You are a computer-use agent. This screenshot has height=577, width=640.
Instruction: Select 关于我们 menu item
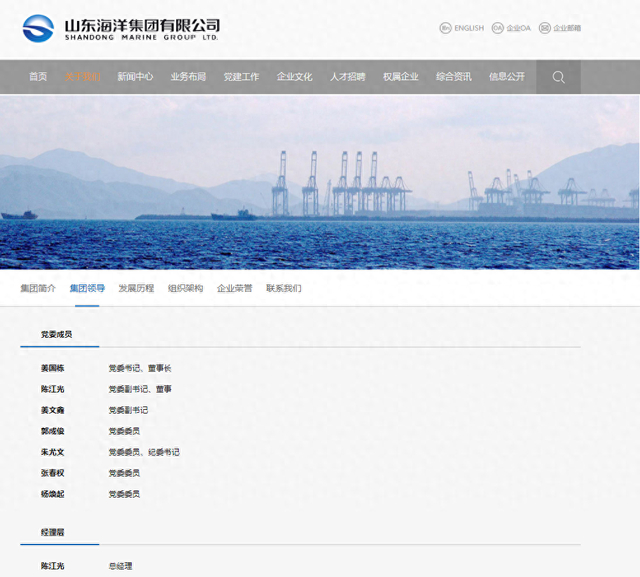click(82, 77)
